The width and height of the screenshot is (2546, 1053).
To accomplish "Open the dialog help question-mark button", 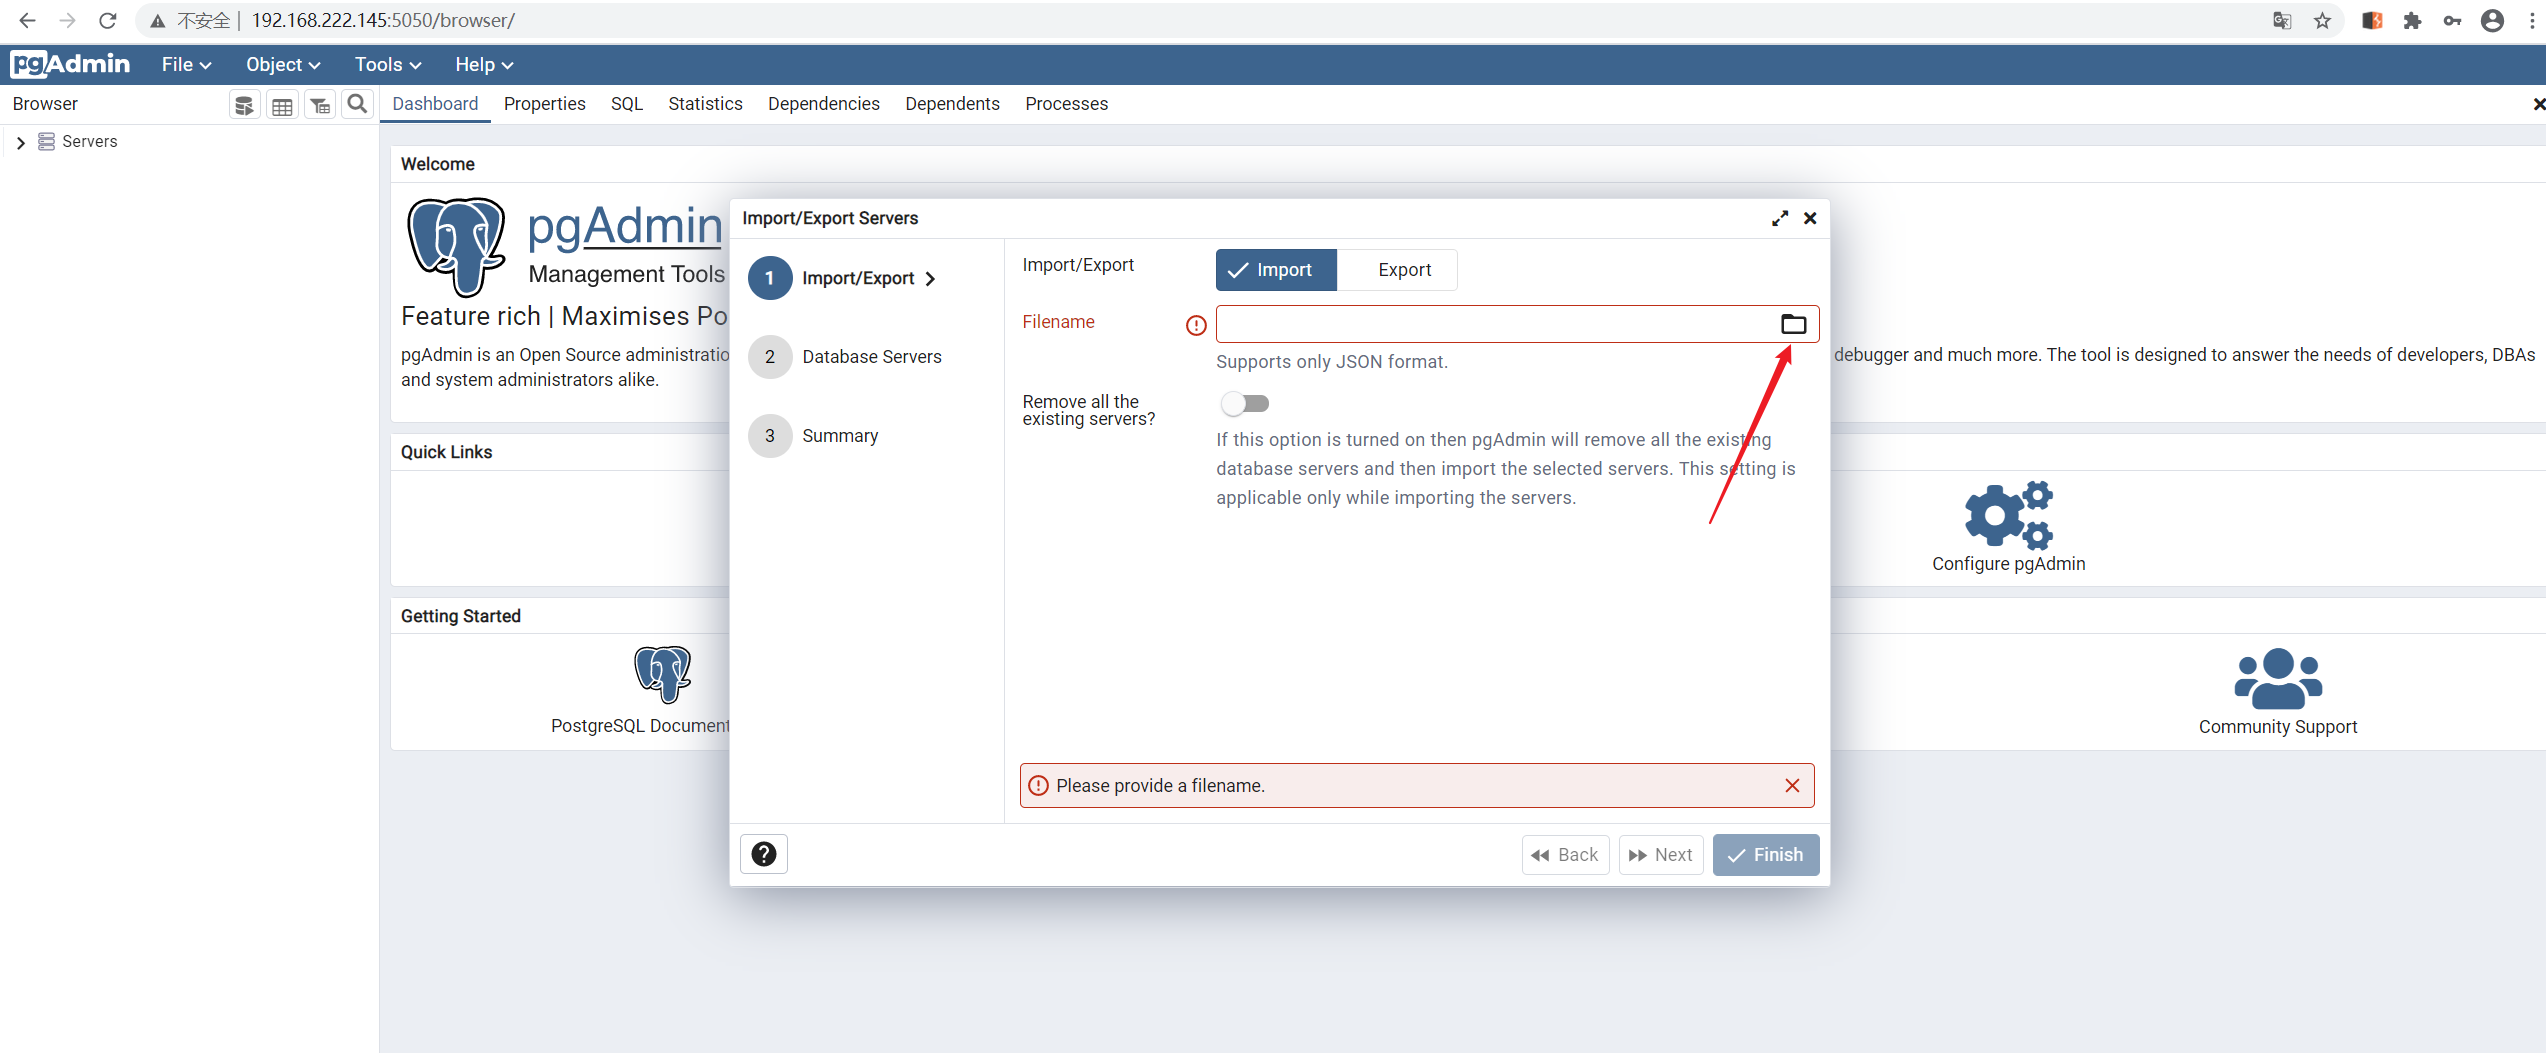I will (x=763, y=854).
